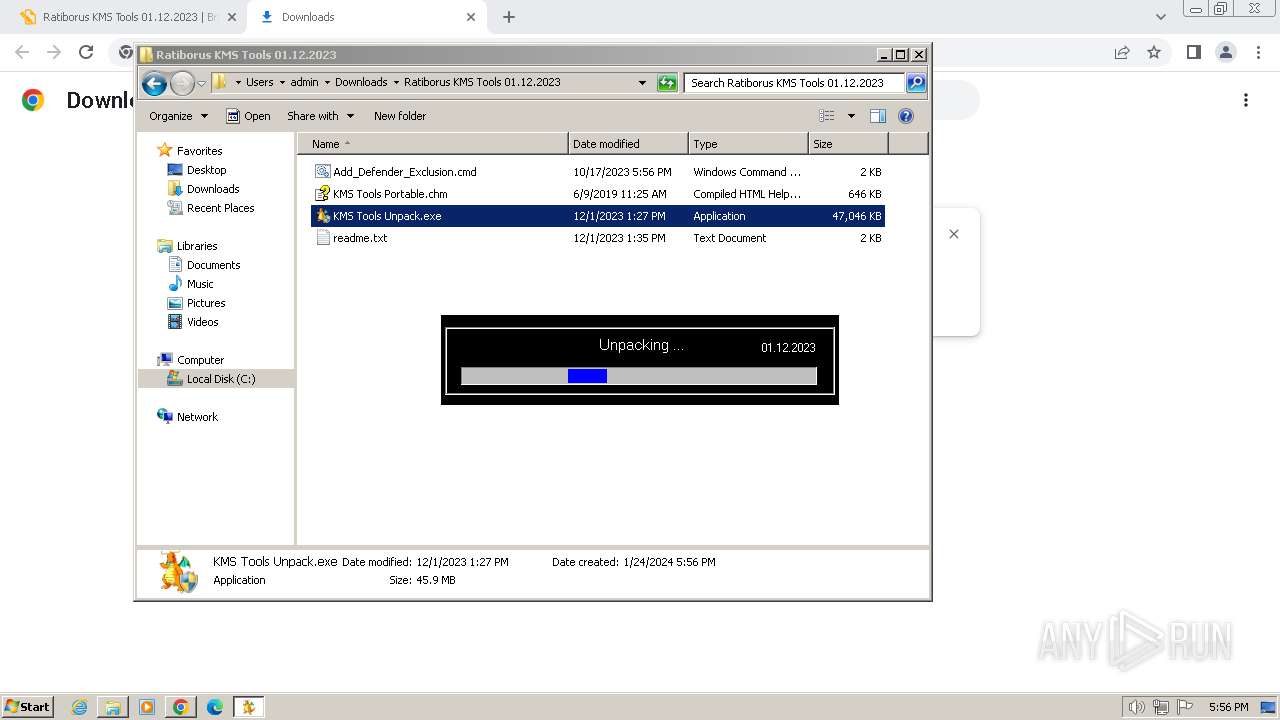
Task: Go back in Explorer window
Action: click(x=154, y=83)
